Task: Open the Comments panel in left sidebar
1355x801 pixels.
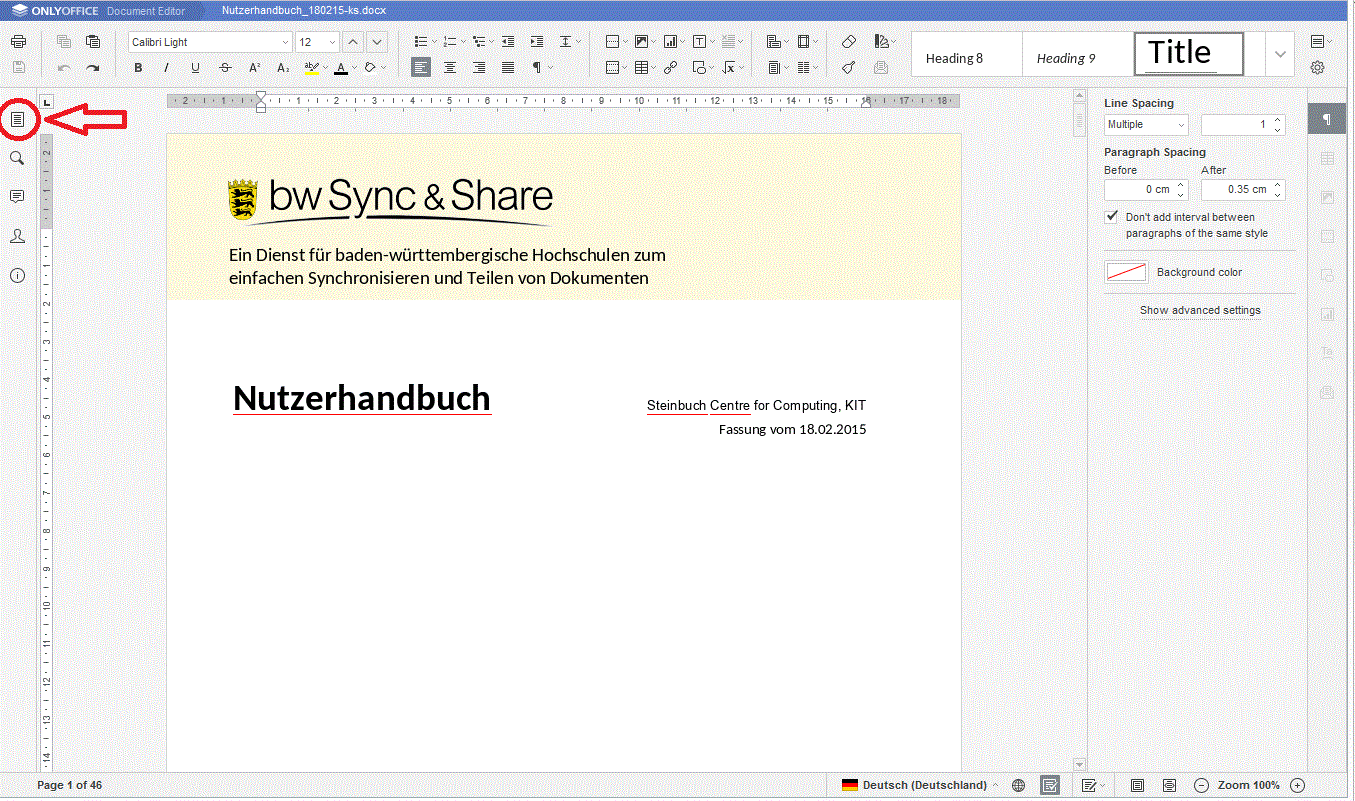Action: 17,197
